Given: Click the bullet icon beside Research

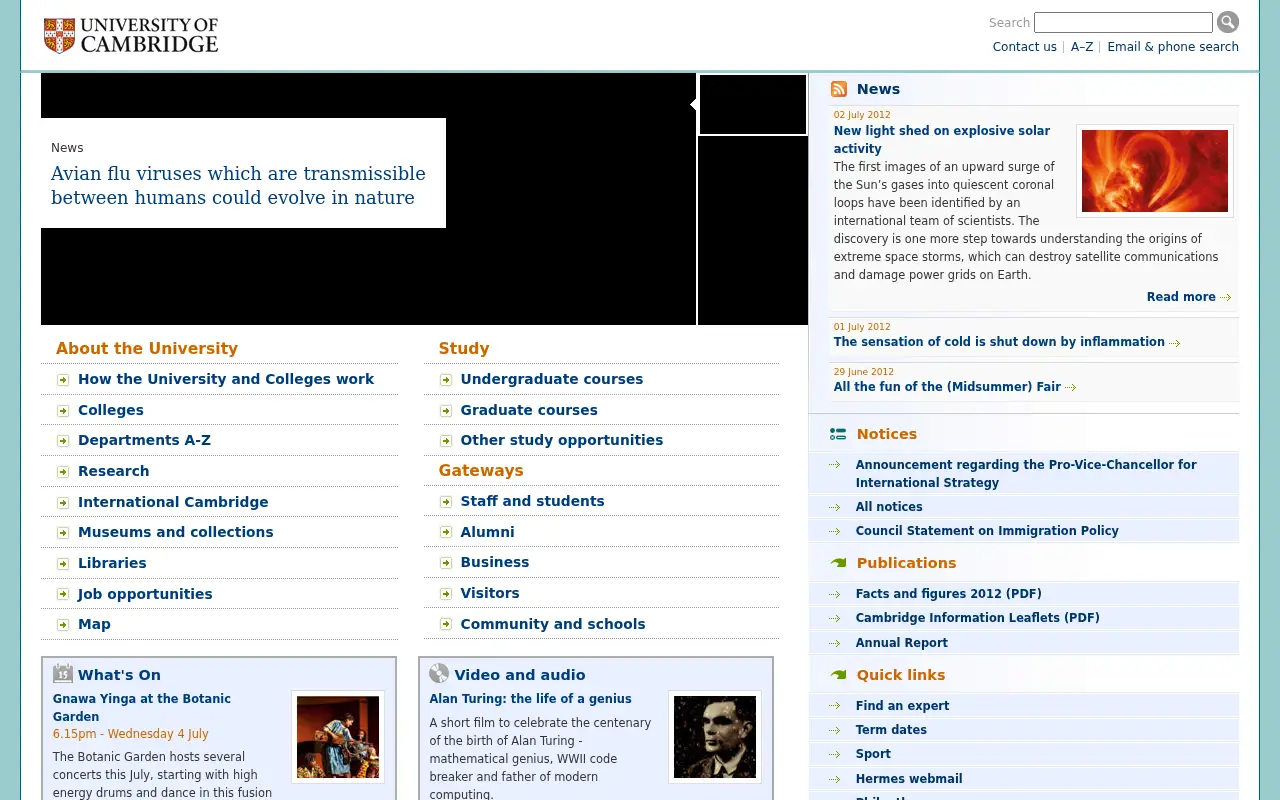Looking at the screenshot, I should (63, 472).
